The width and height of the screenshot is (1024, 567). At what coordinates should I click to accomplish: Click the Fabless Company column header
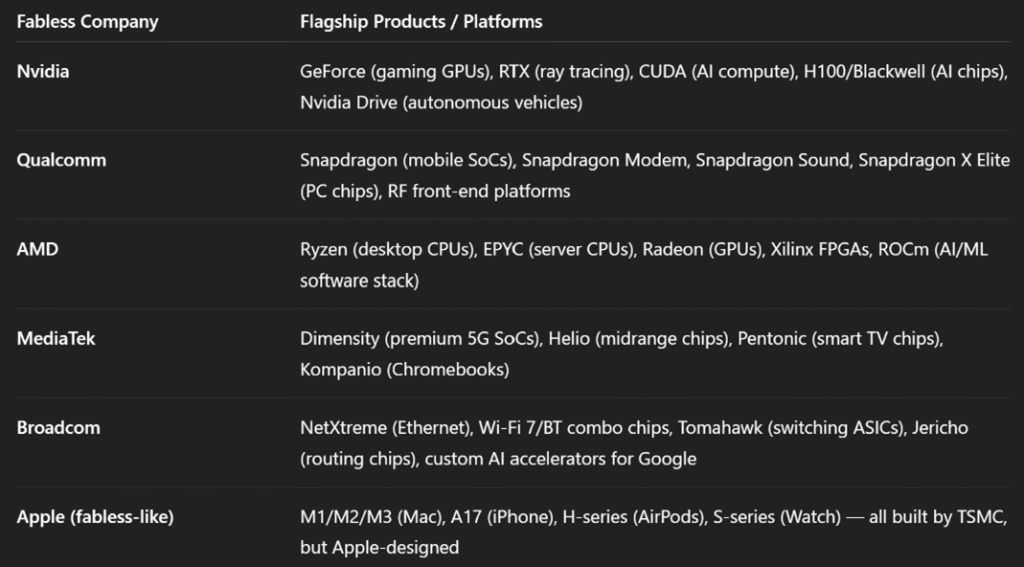[x=87, y=22]
